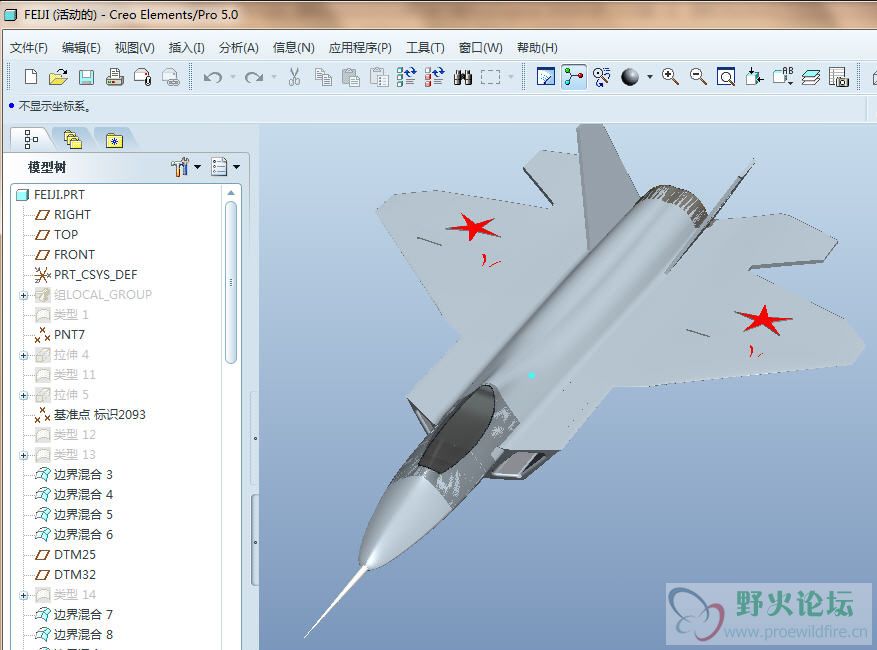Open the 窗口(W) menu
Image resolution: width=877 pixels, height=650 pixels.
480,48
